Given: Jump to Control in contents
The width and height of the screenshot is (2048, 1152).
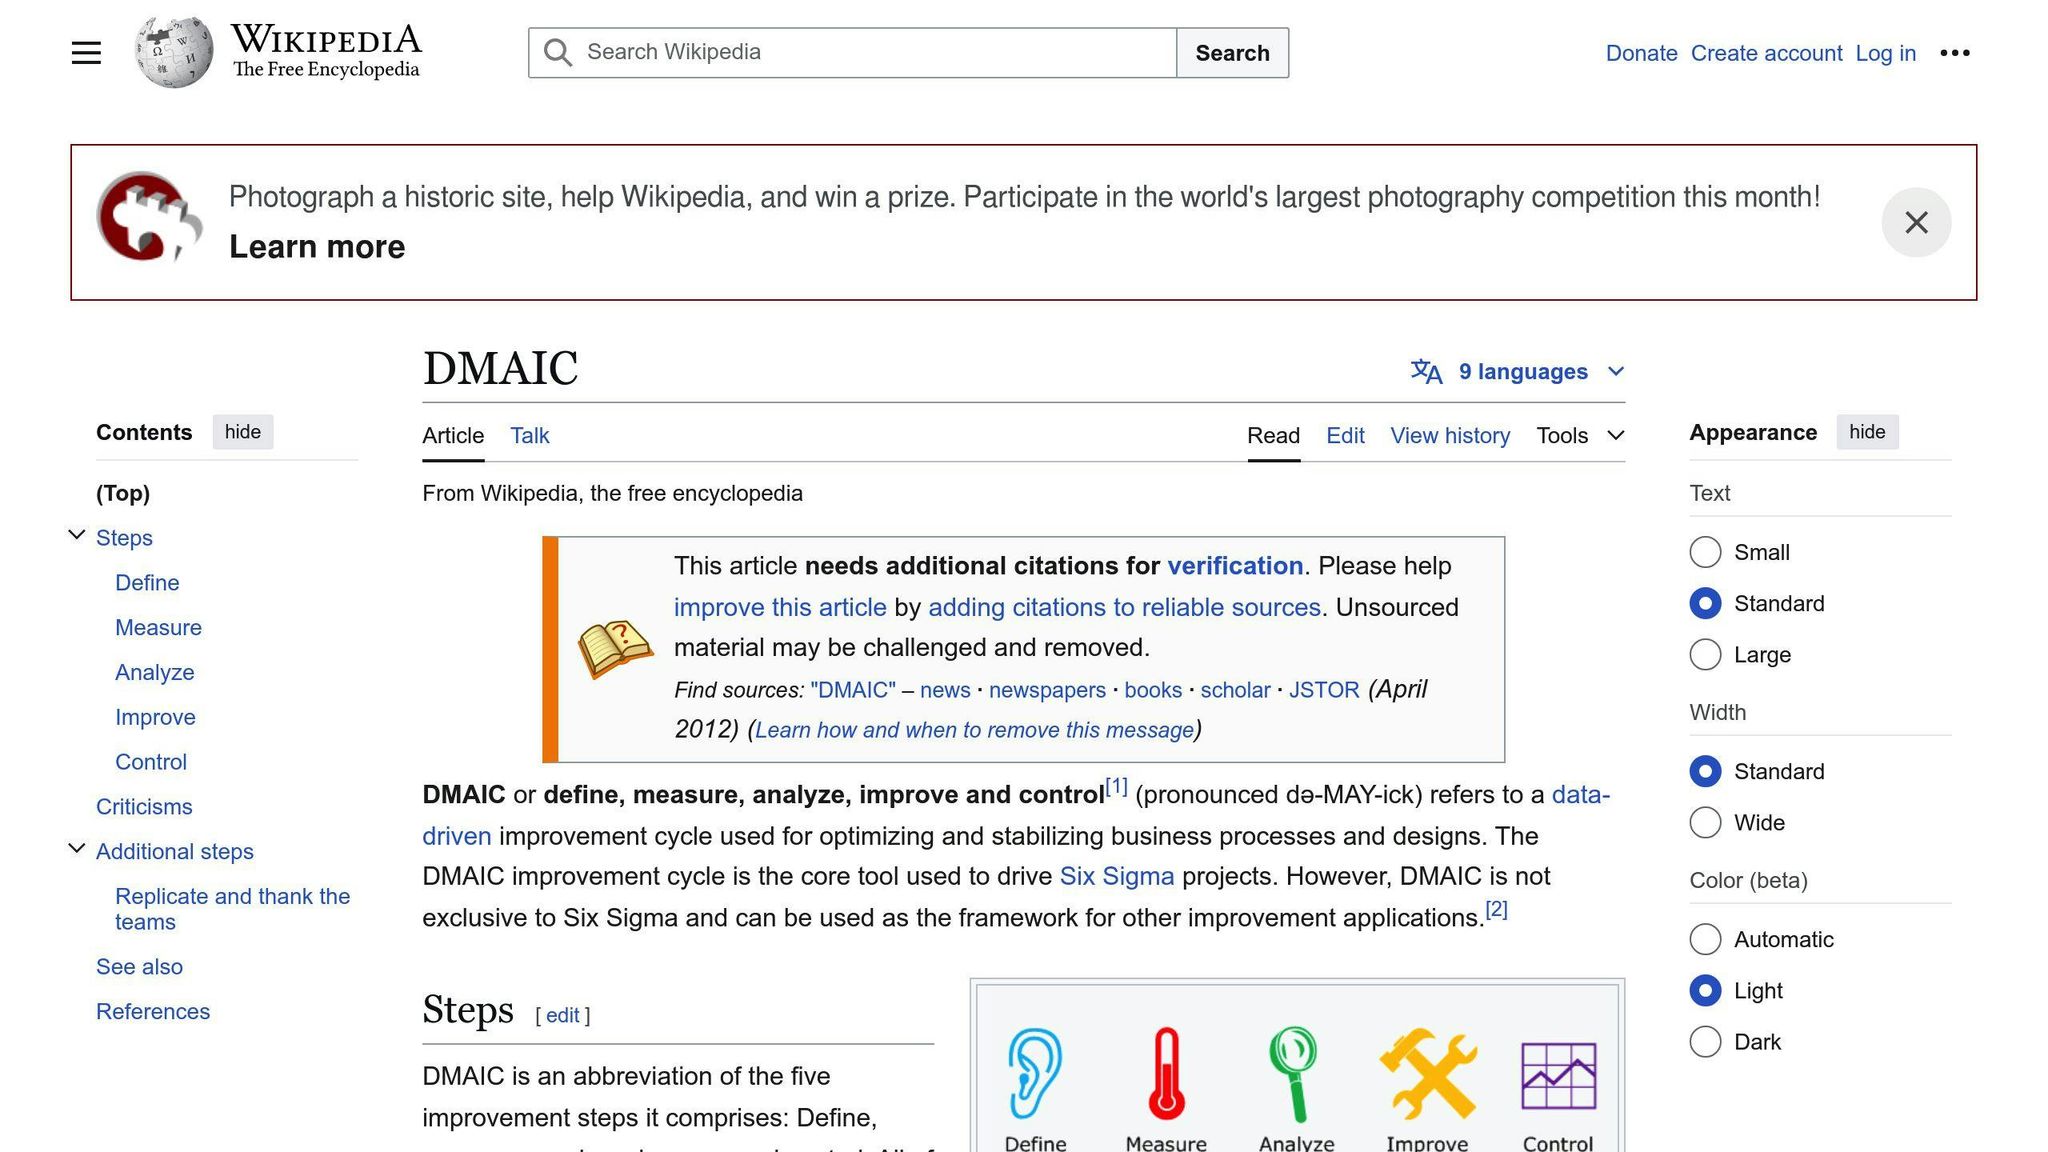Looking at the screenshot, I should 151,762.
